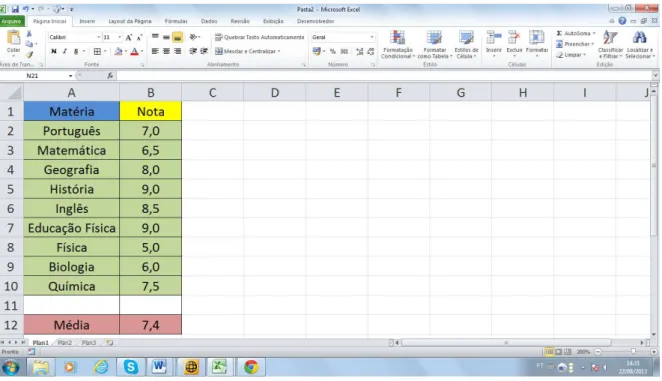Open Formatação Condicional menu
Viewport: 662px width, 381px height.
click(x=397, y=44)
